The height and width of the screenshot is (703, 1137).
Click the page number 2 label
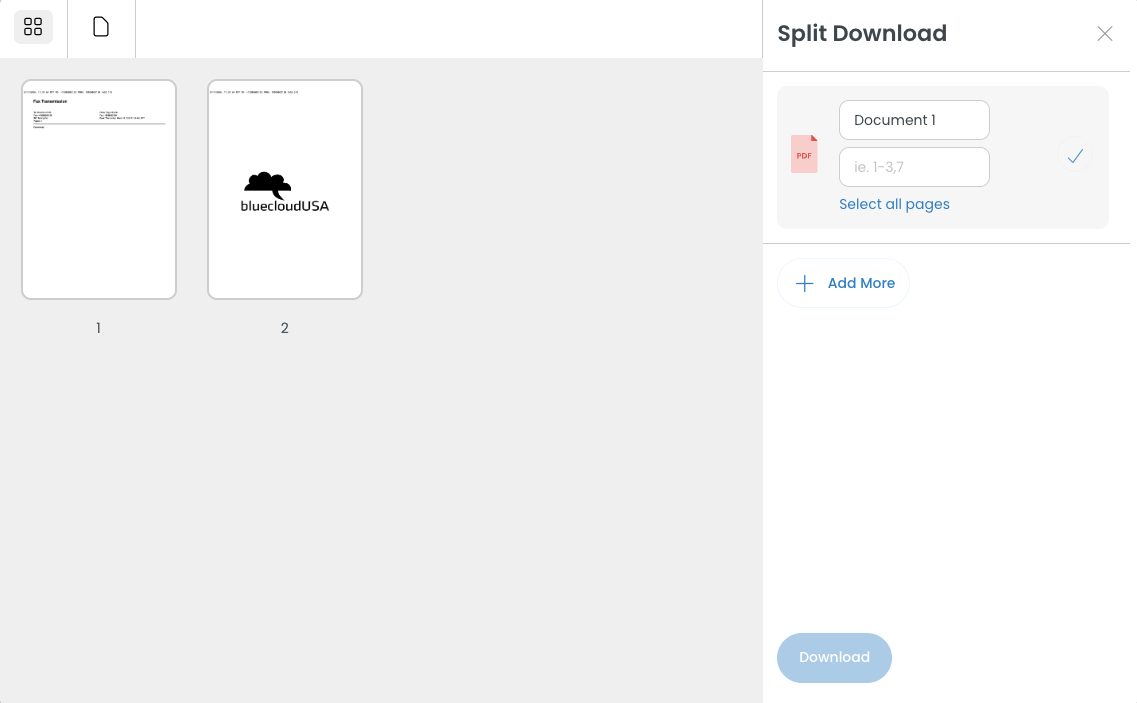pos(284,328)
